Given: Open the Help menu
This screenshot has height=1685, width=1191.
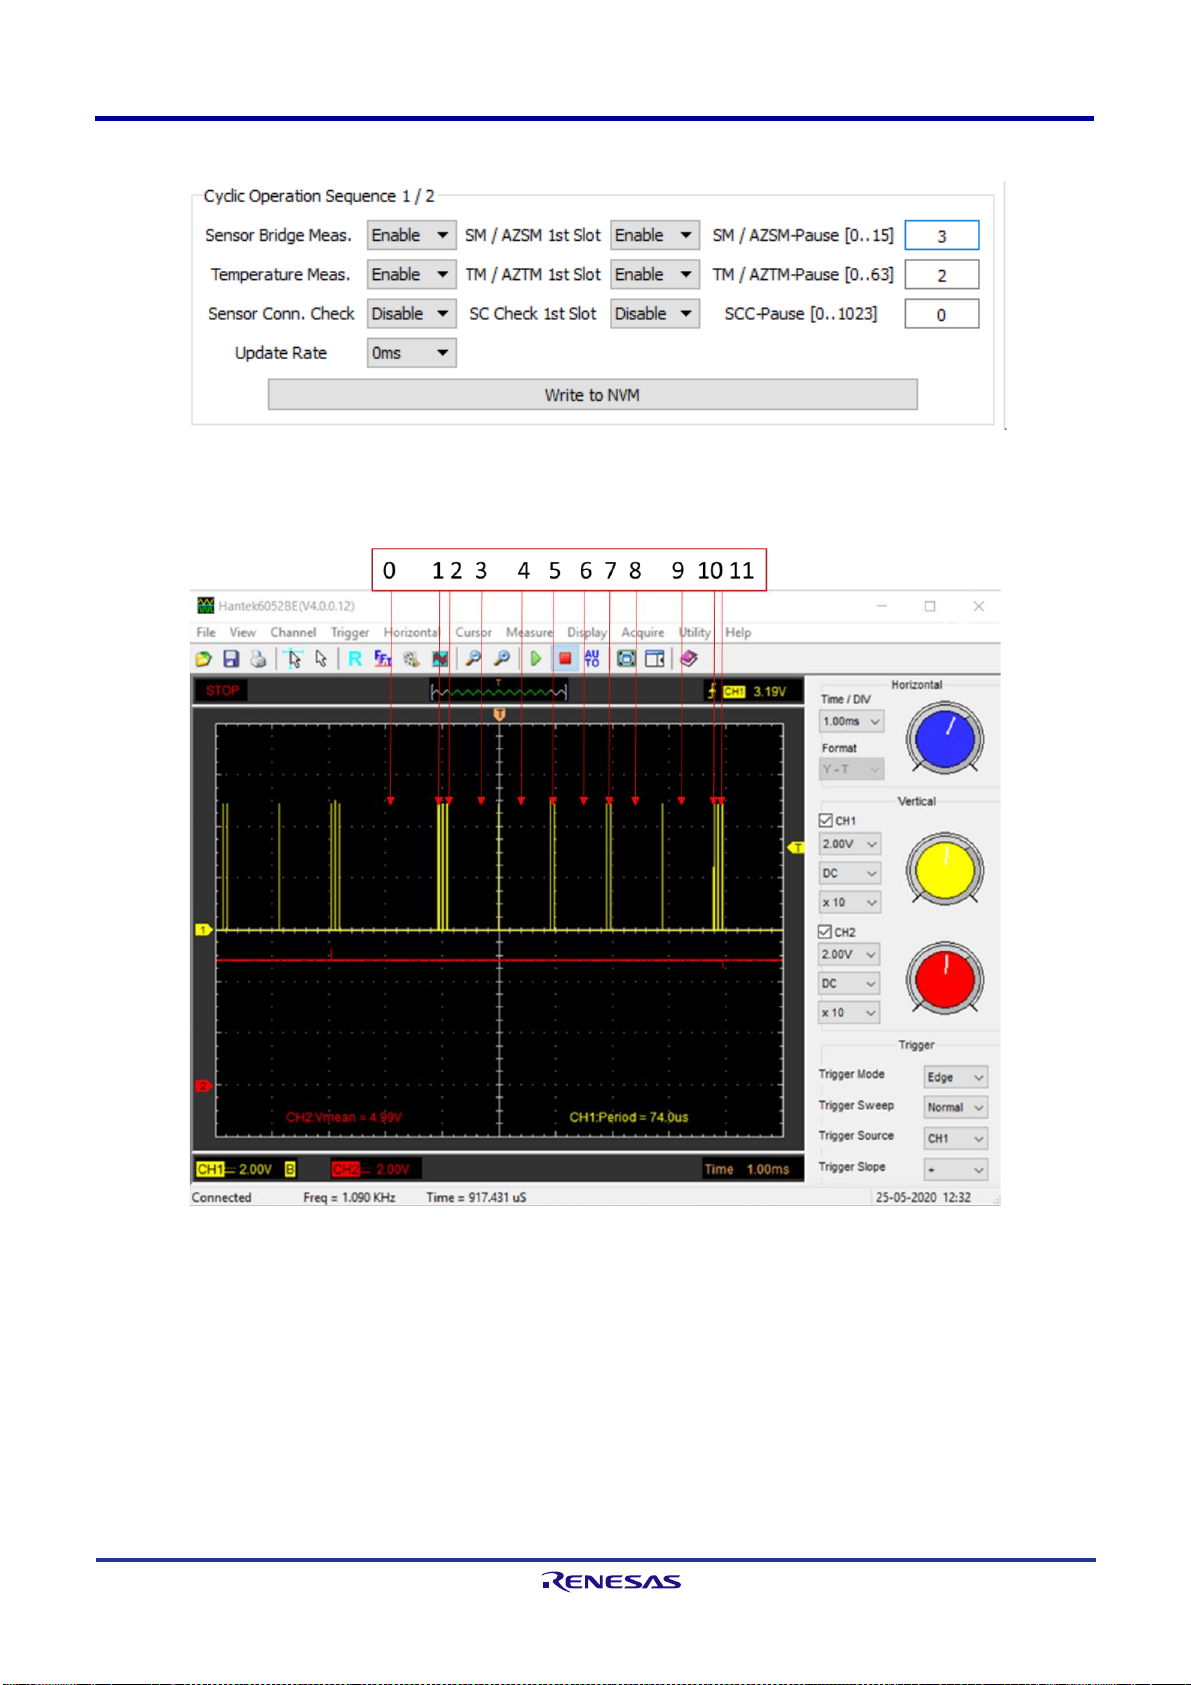Looking at the screenshot, I should (738, 632).
